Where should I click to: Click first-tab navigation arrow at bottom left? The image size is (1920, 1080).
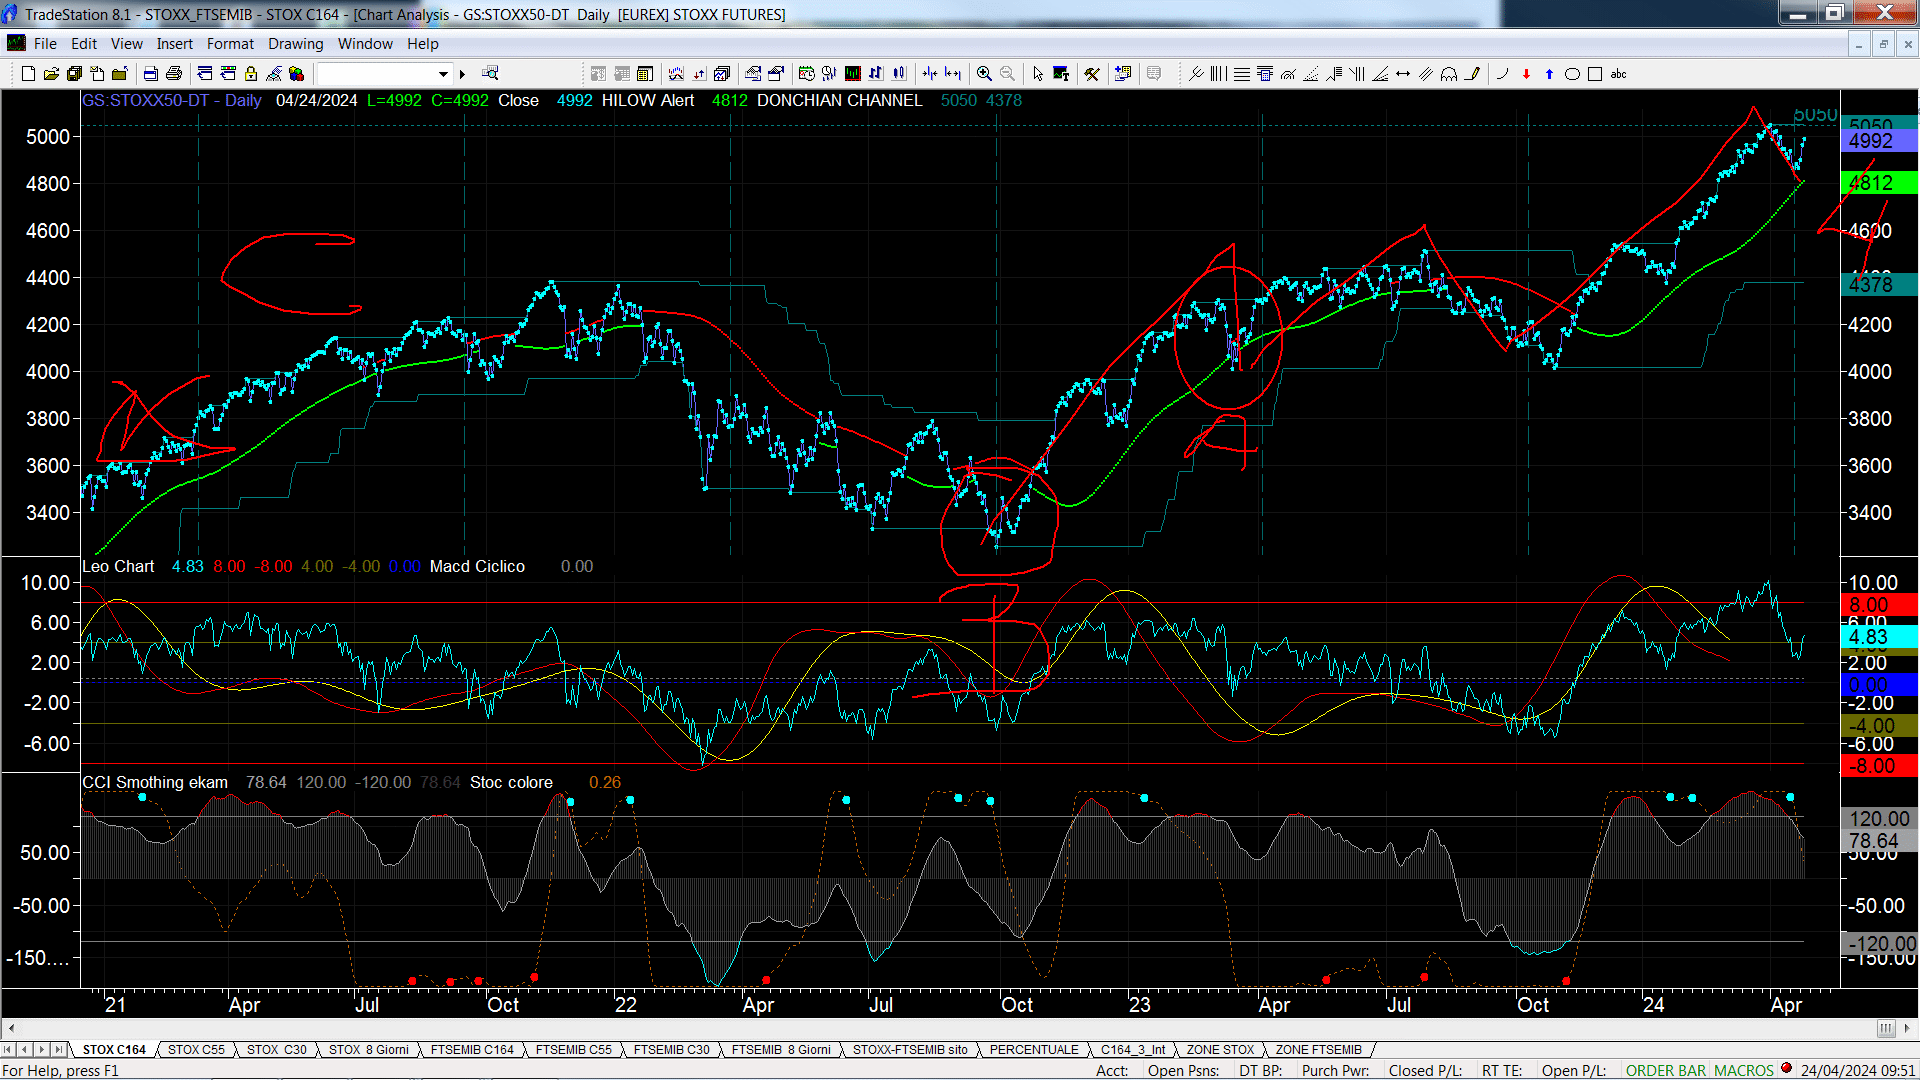(8, 1049)
